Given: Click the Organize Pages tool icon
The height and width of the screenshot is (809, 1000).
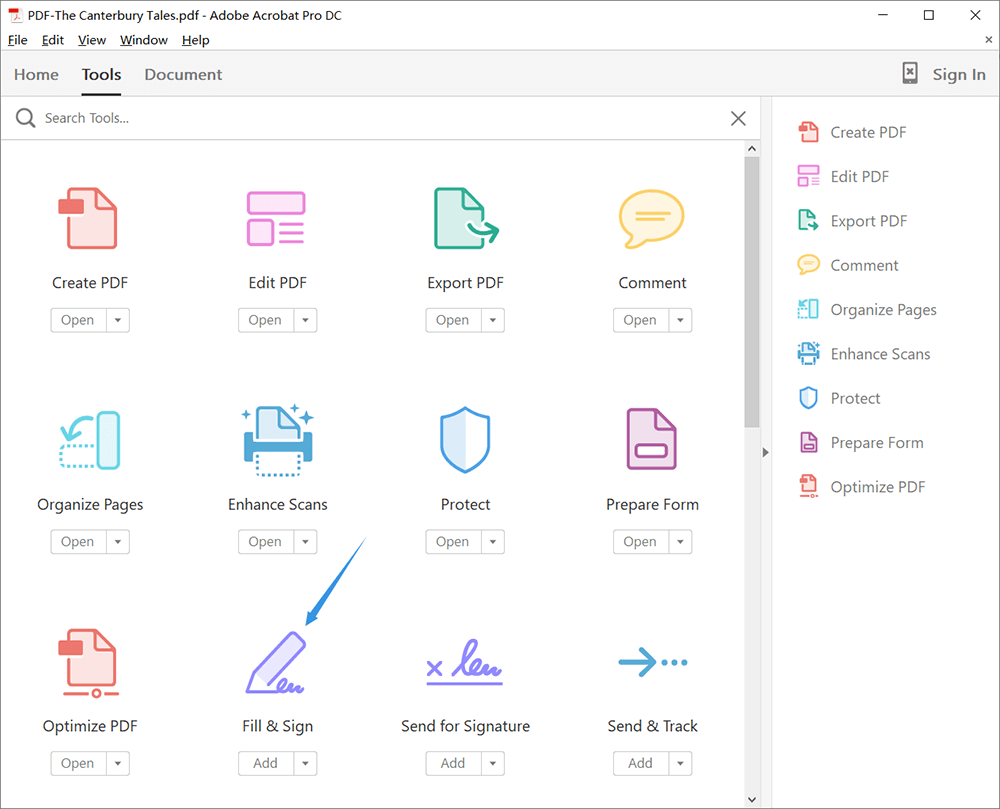Looking at the screenshot, I should click(90, 440).
